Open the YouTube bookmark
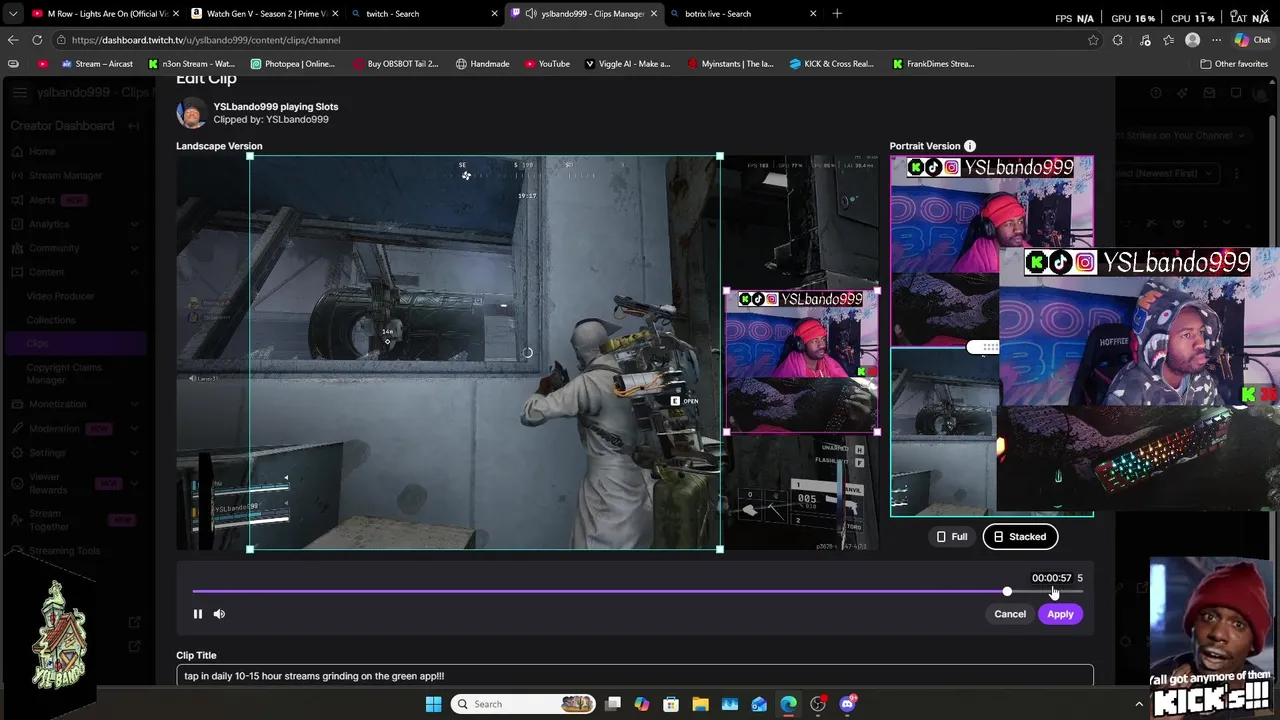 pyautogui.click(x=546, y=64)
